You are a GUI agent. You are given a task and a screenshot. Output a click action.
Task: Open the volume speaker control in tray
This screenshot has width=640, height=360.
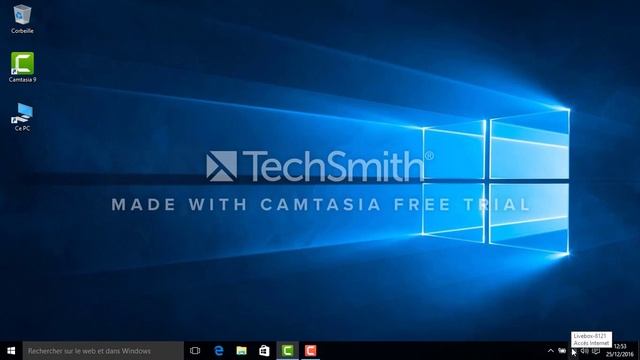click(584, 351)
